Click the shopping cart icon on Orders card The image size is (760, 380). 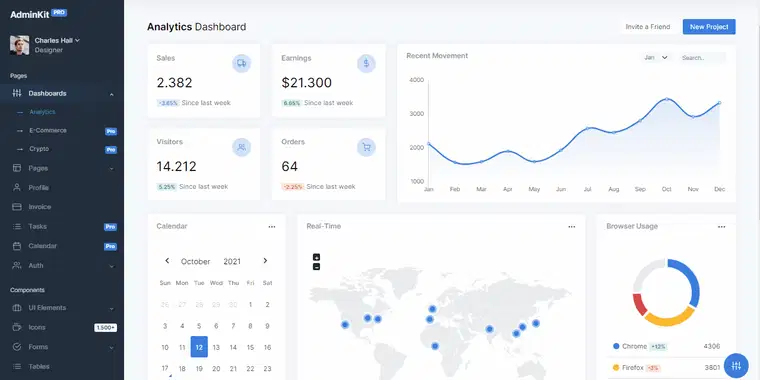(366, 147)
